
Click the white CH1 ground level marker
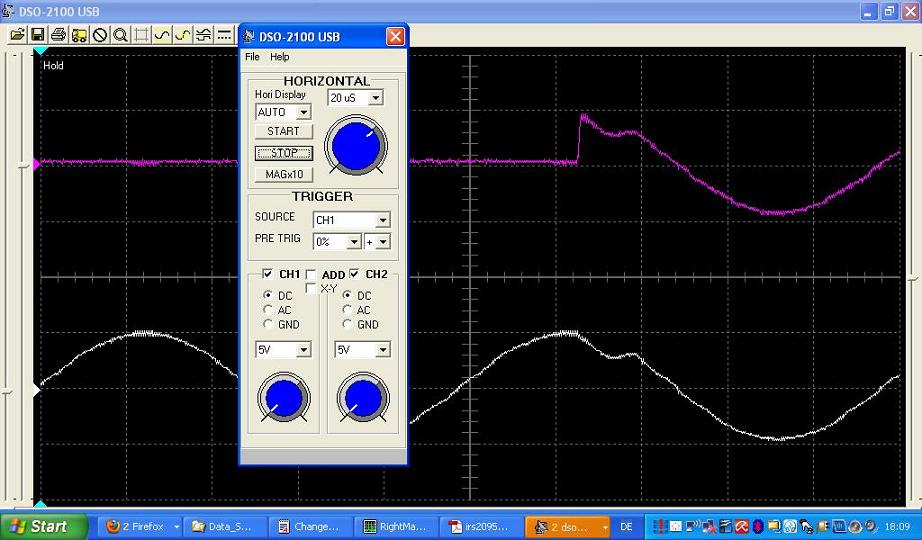tap(36, 390)
